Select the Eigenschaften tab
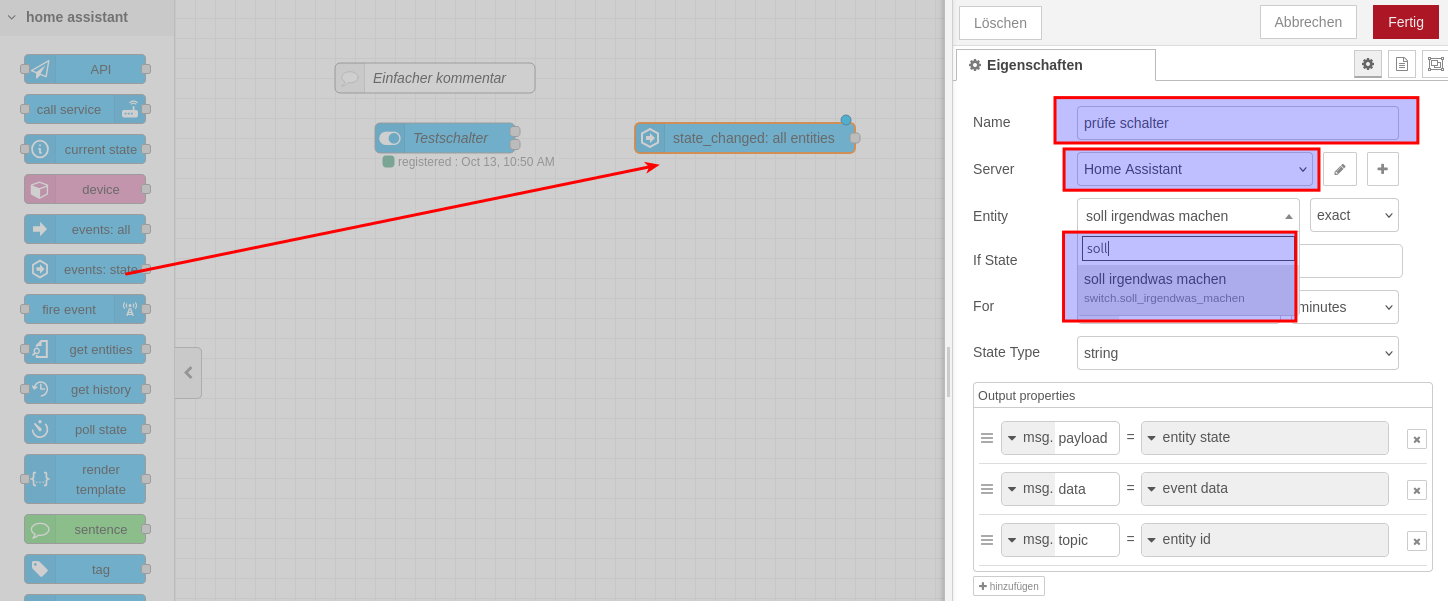 1055,65
